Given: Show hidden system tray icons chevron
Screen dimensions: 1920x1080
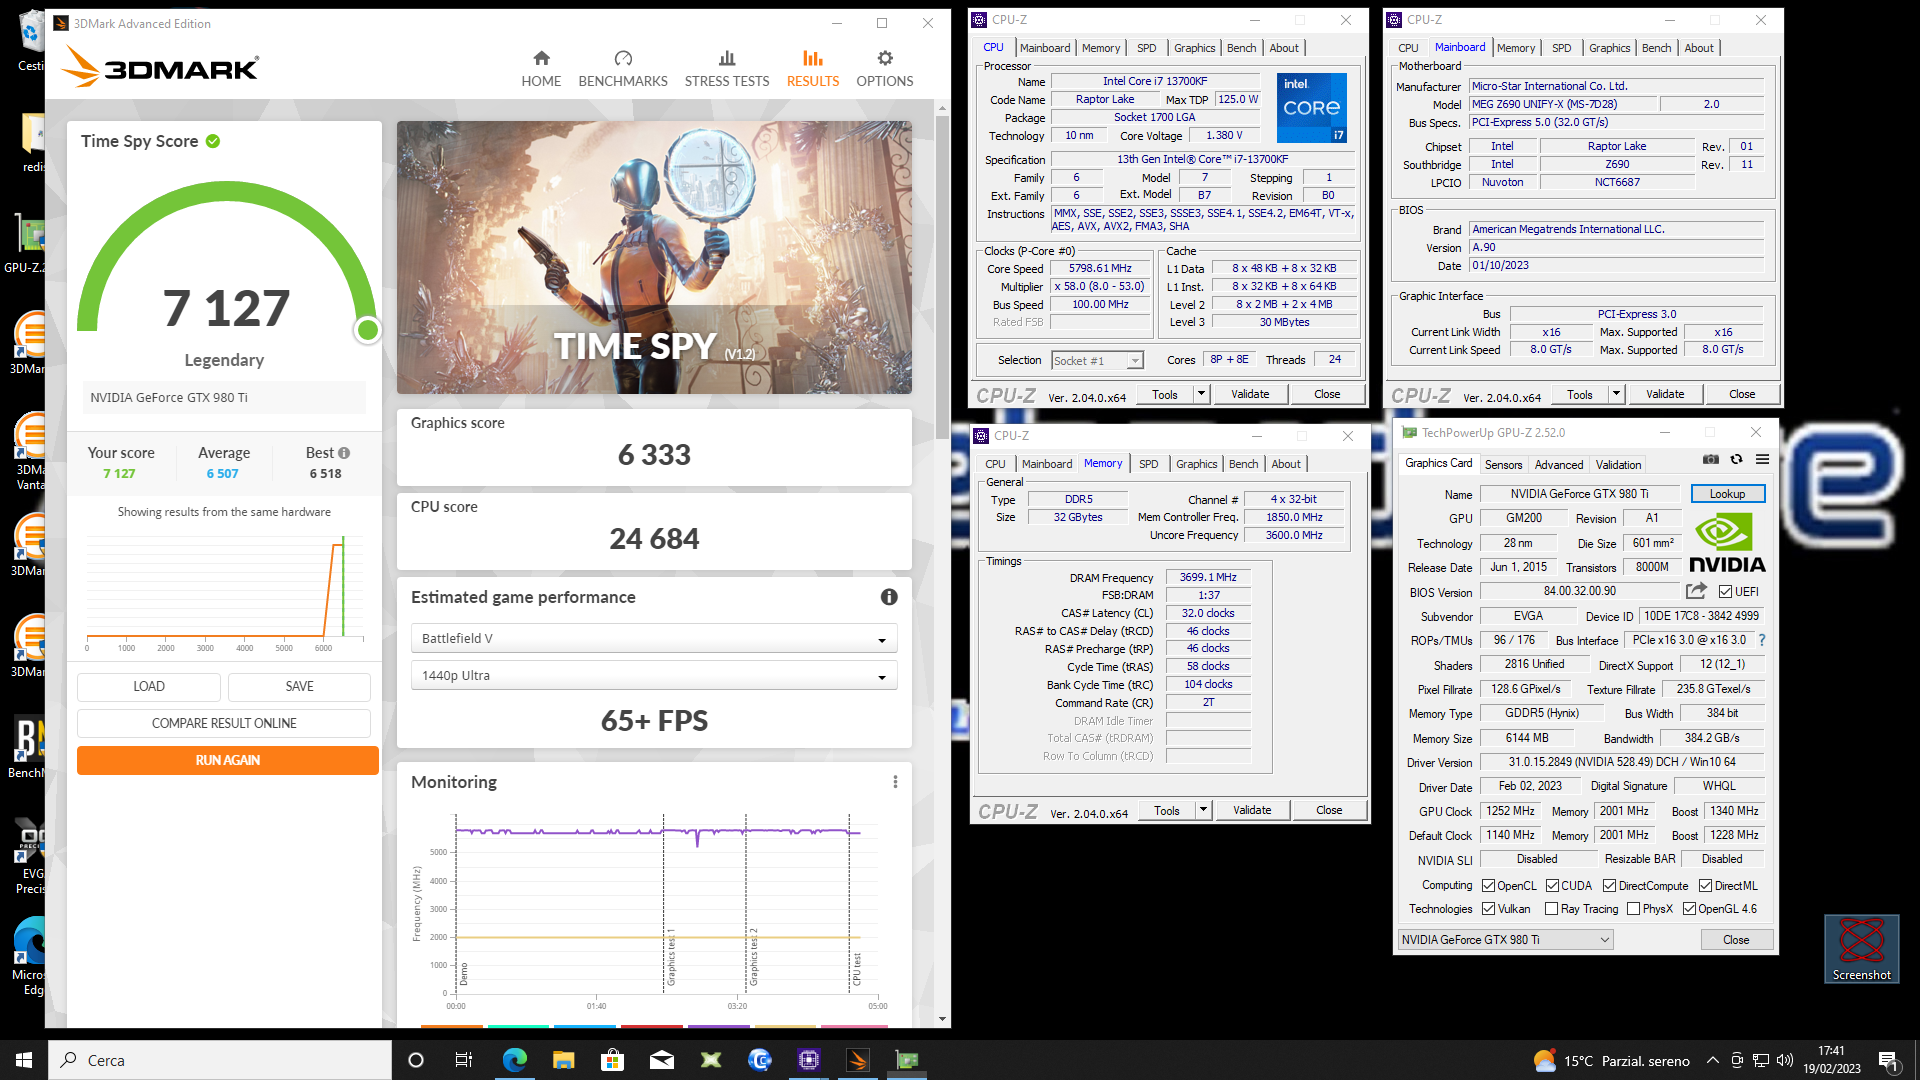Looking at the screenshot, I should (1713, 1060).
